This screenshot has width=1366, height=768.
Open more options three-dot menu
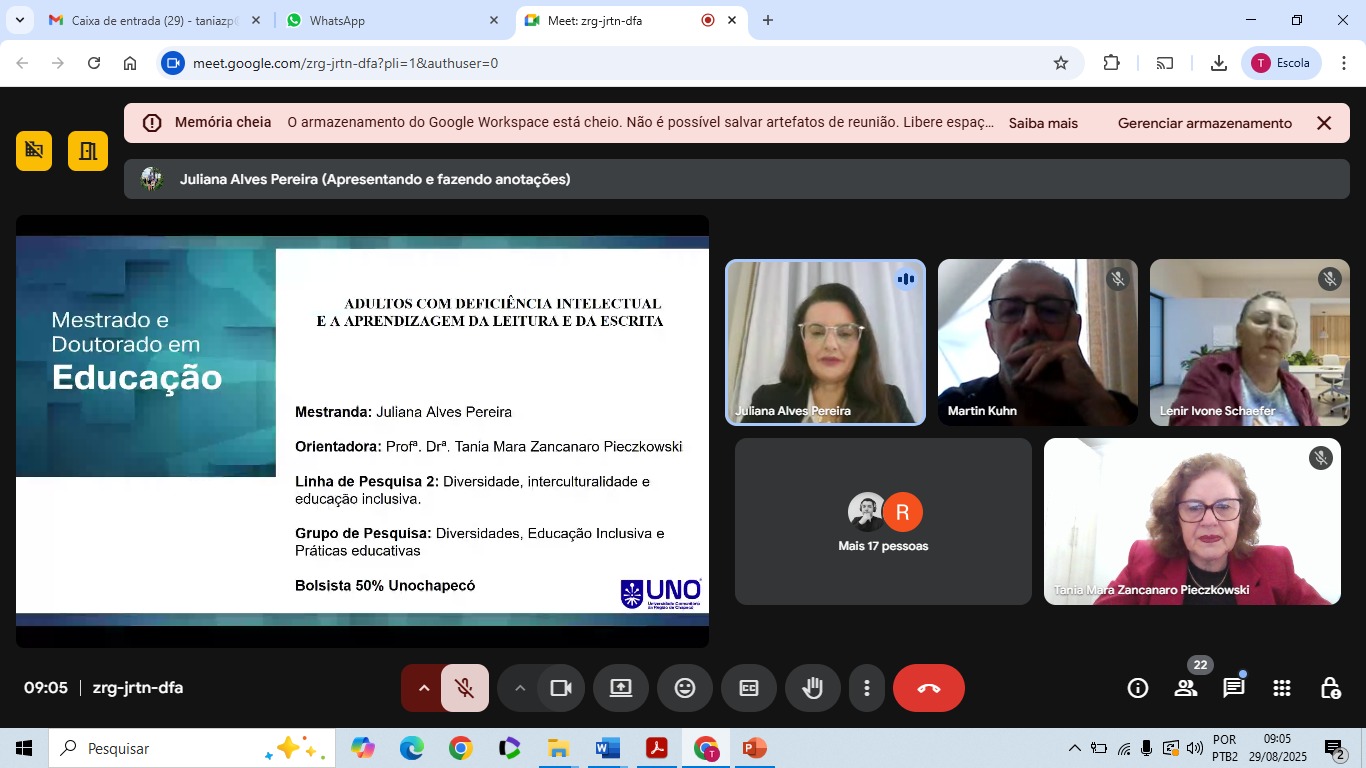[x=866, y=688]
